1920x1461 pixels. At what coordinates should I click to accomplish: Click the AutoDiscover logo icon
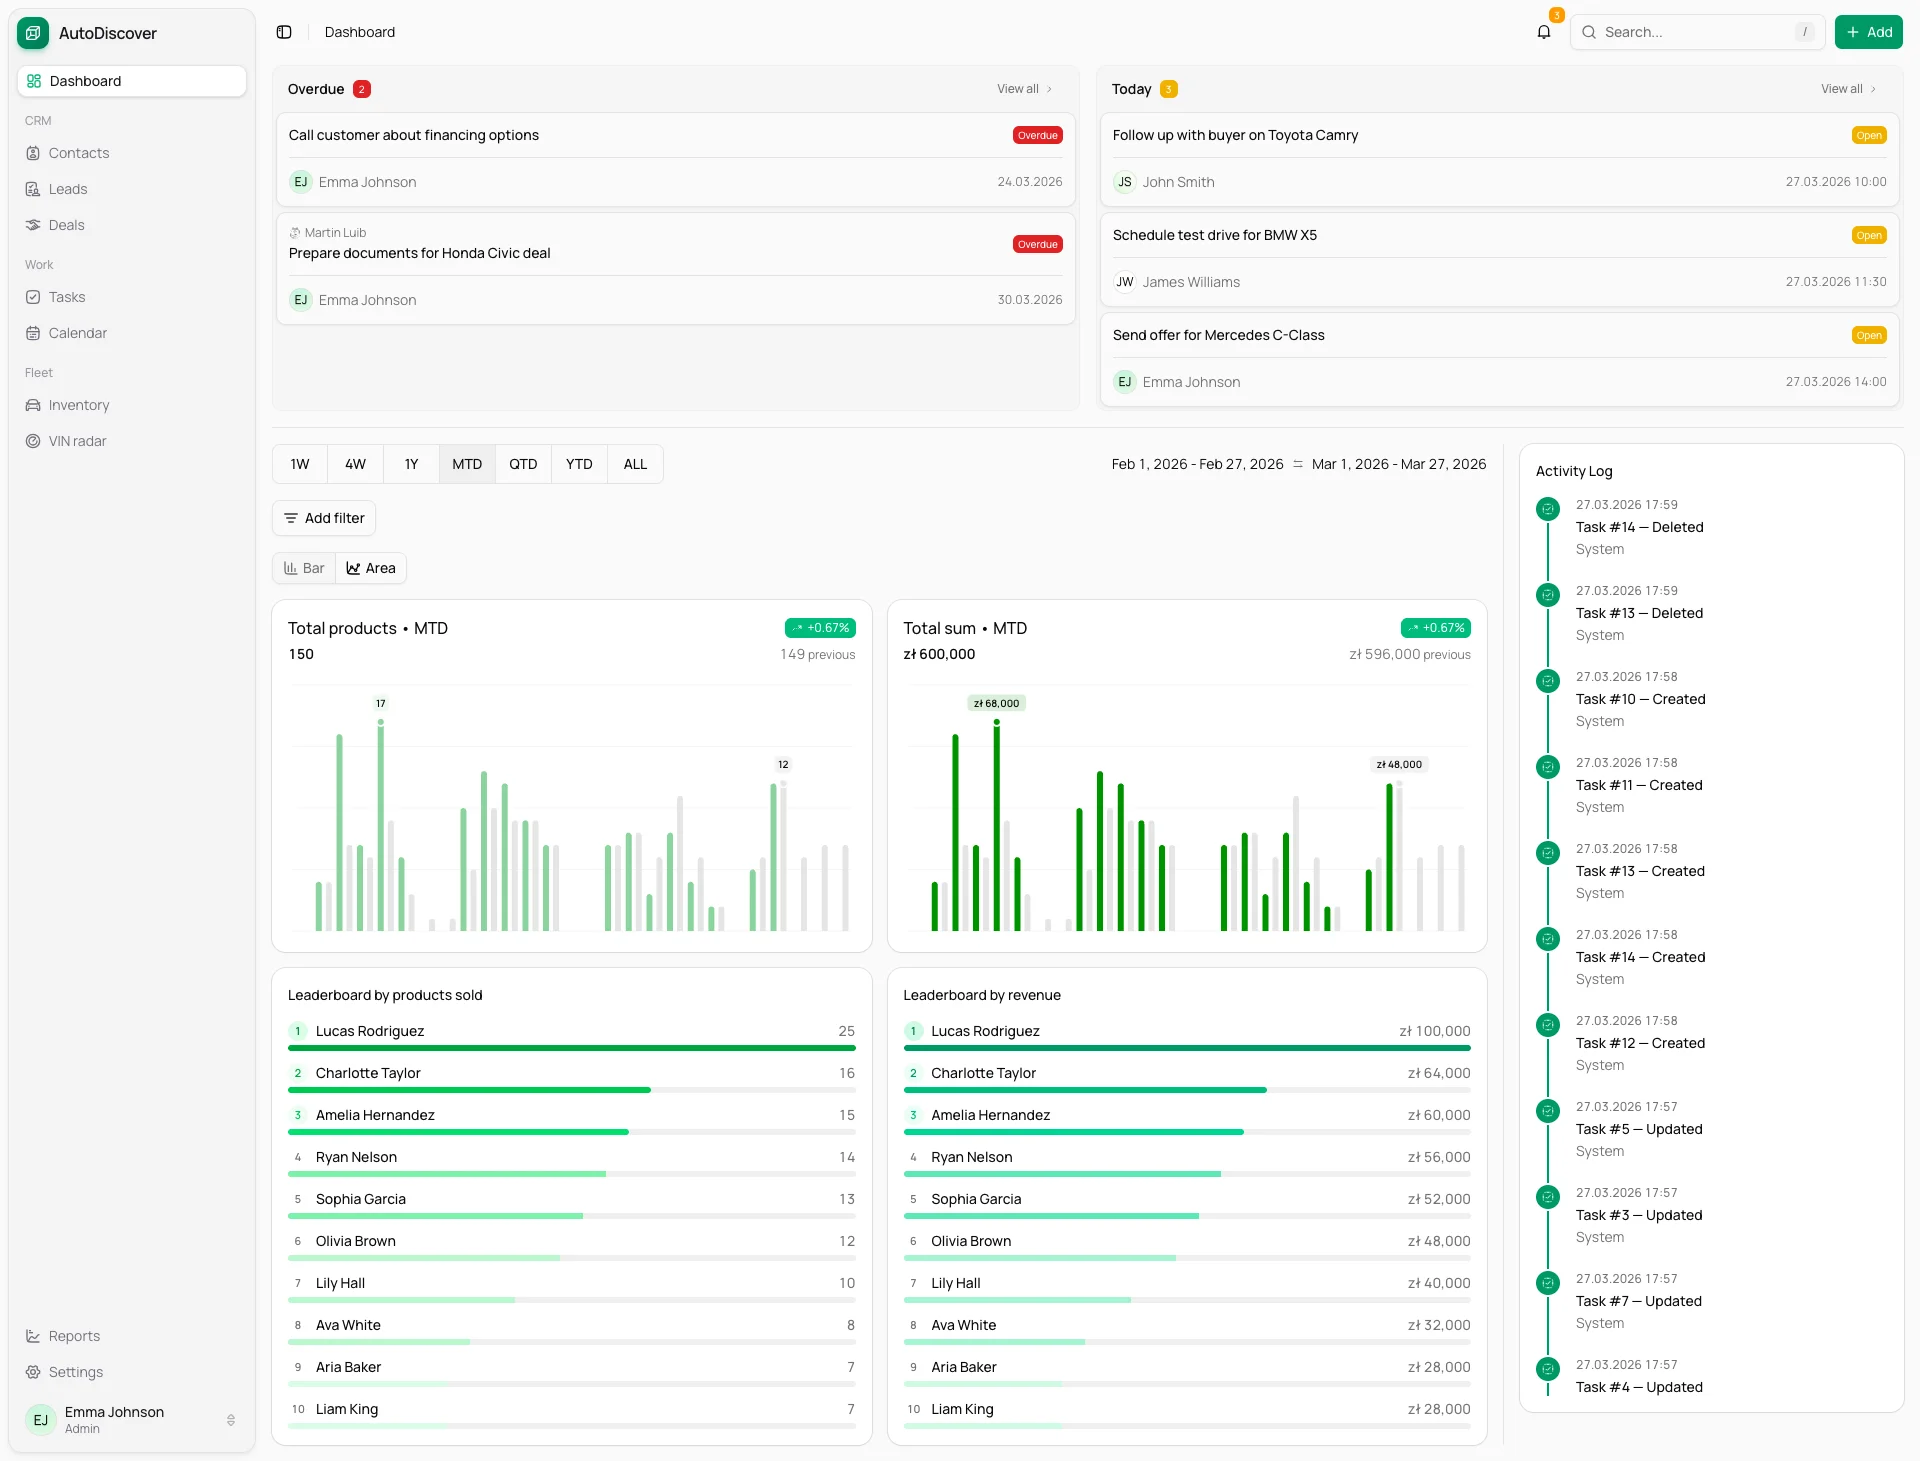pos(31,33)
